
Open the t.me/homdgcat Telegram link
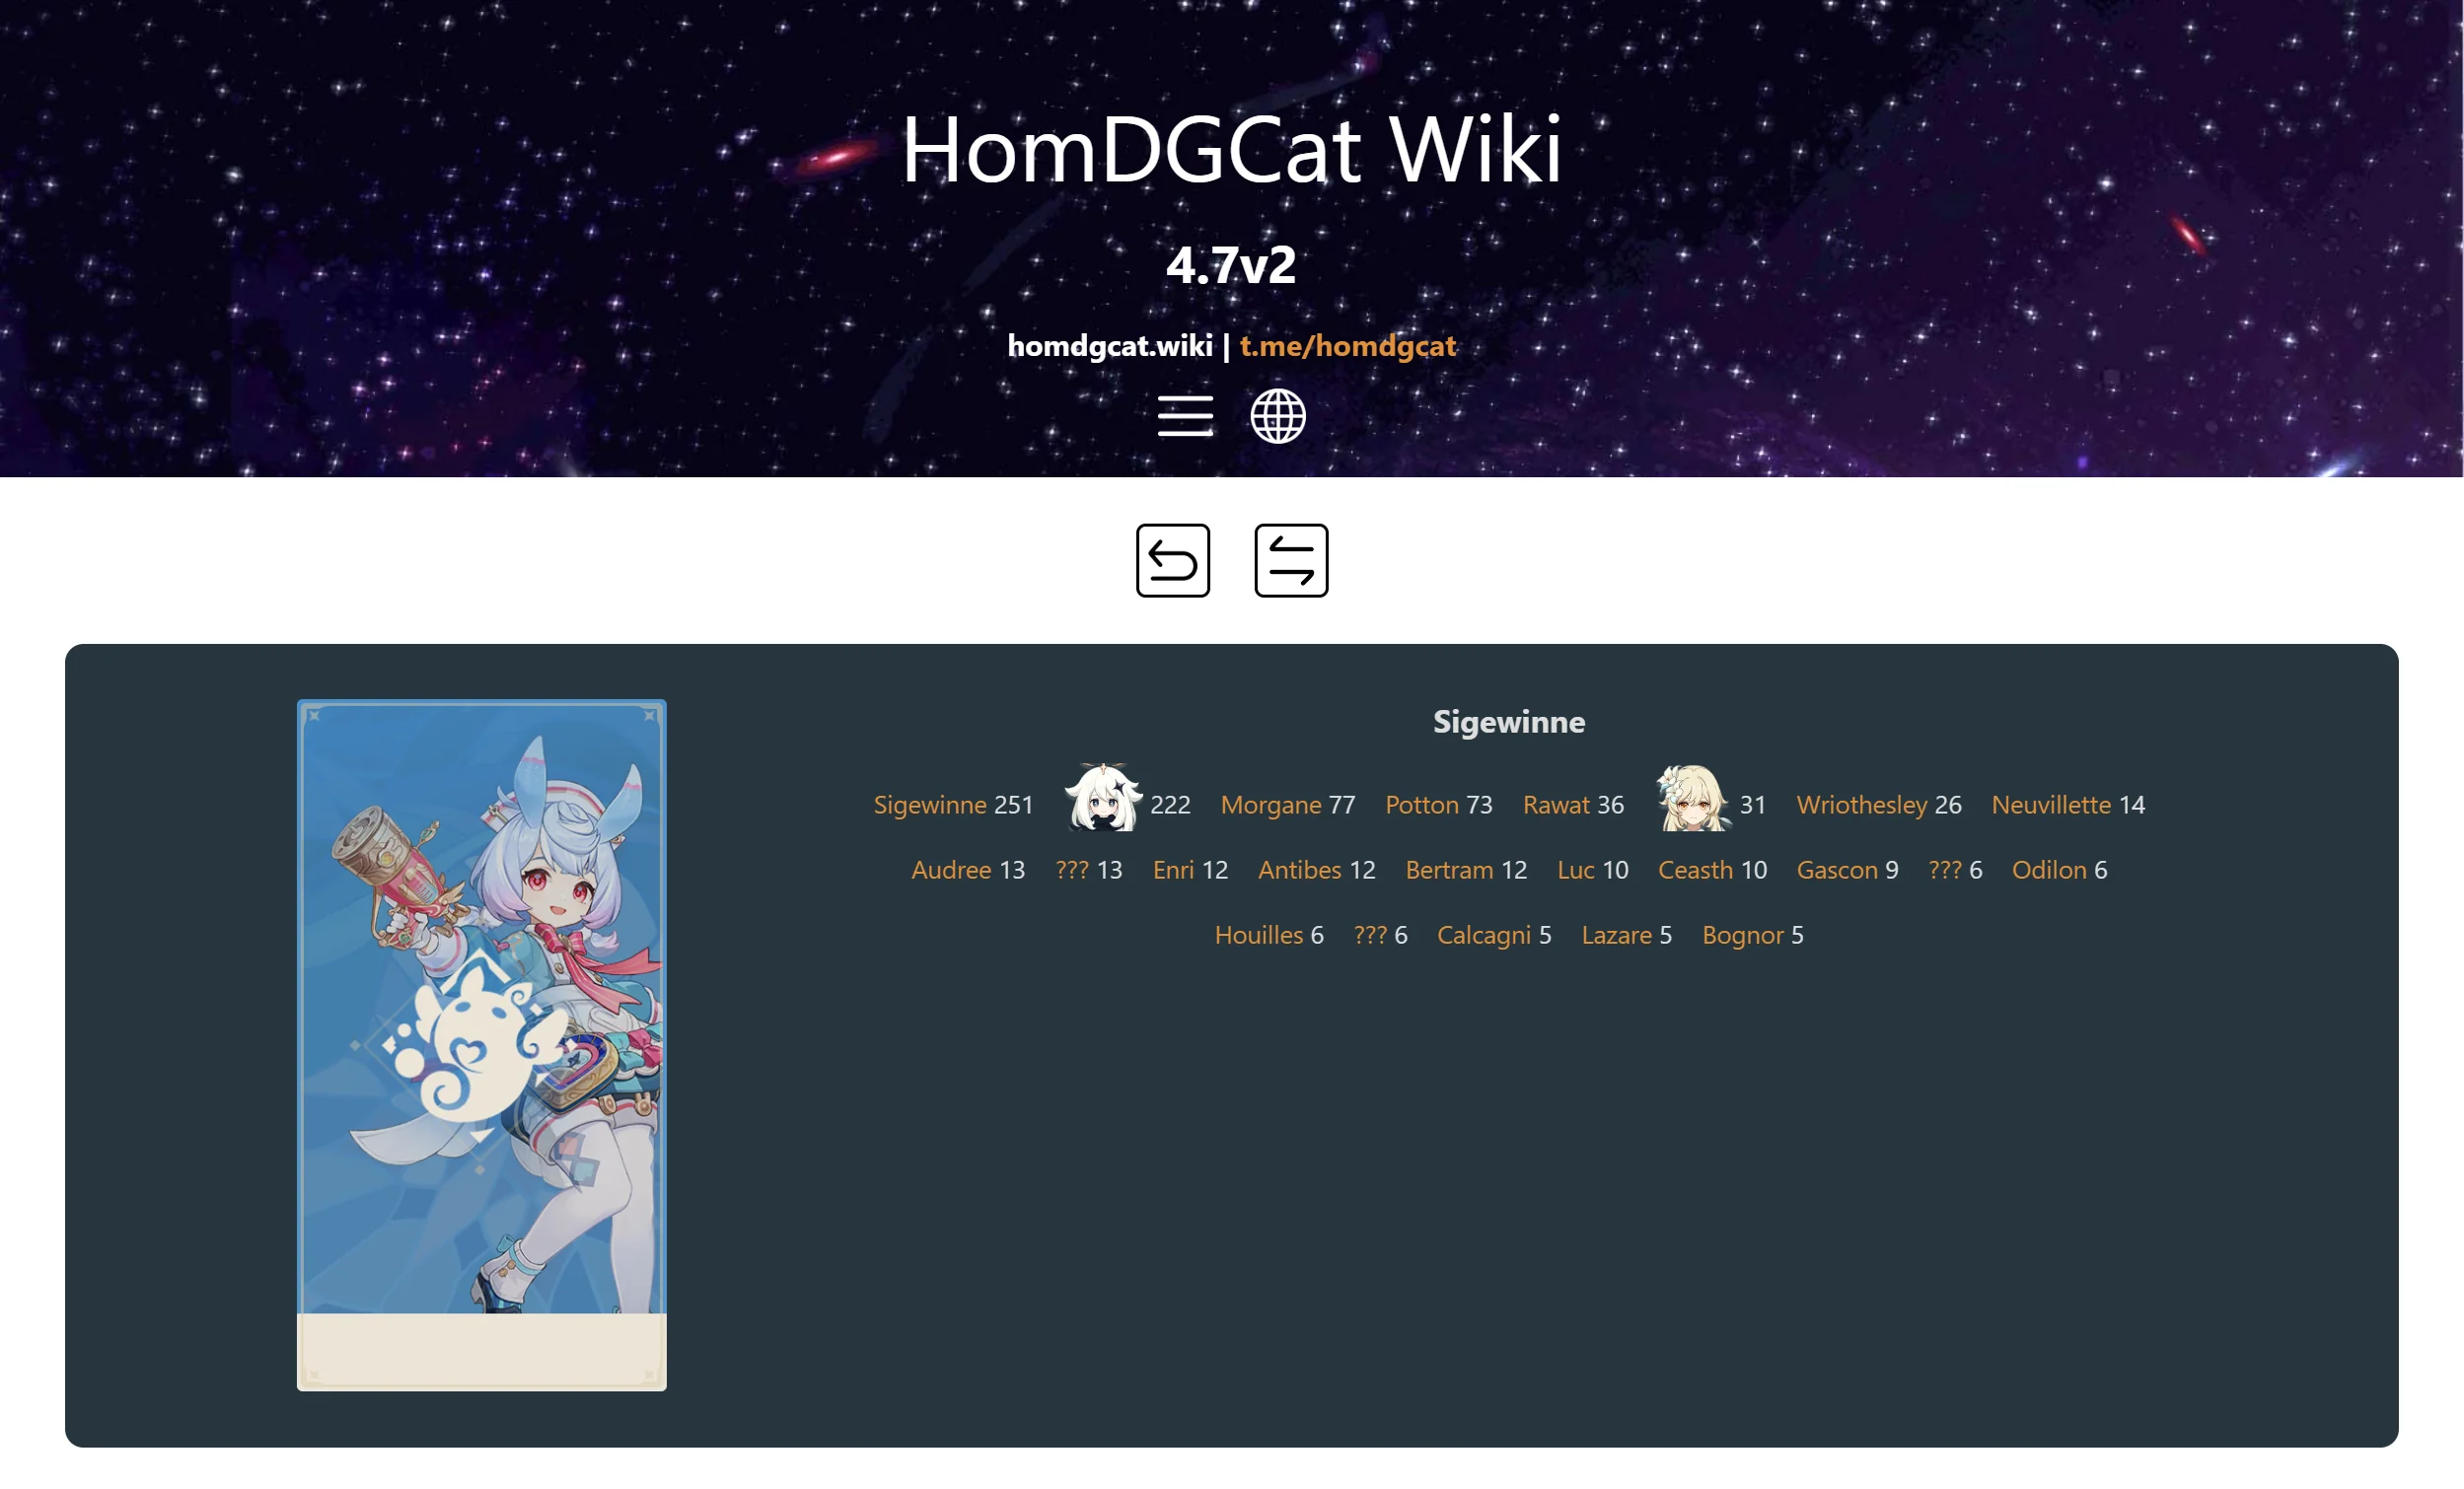click(x=1347, y=346)
